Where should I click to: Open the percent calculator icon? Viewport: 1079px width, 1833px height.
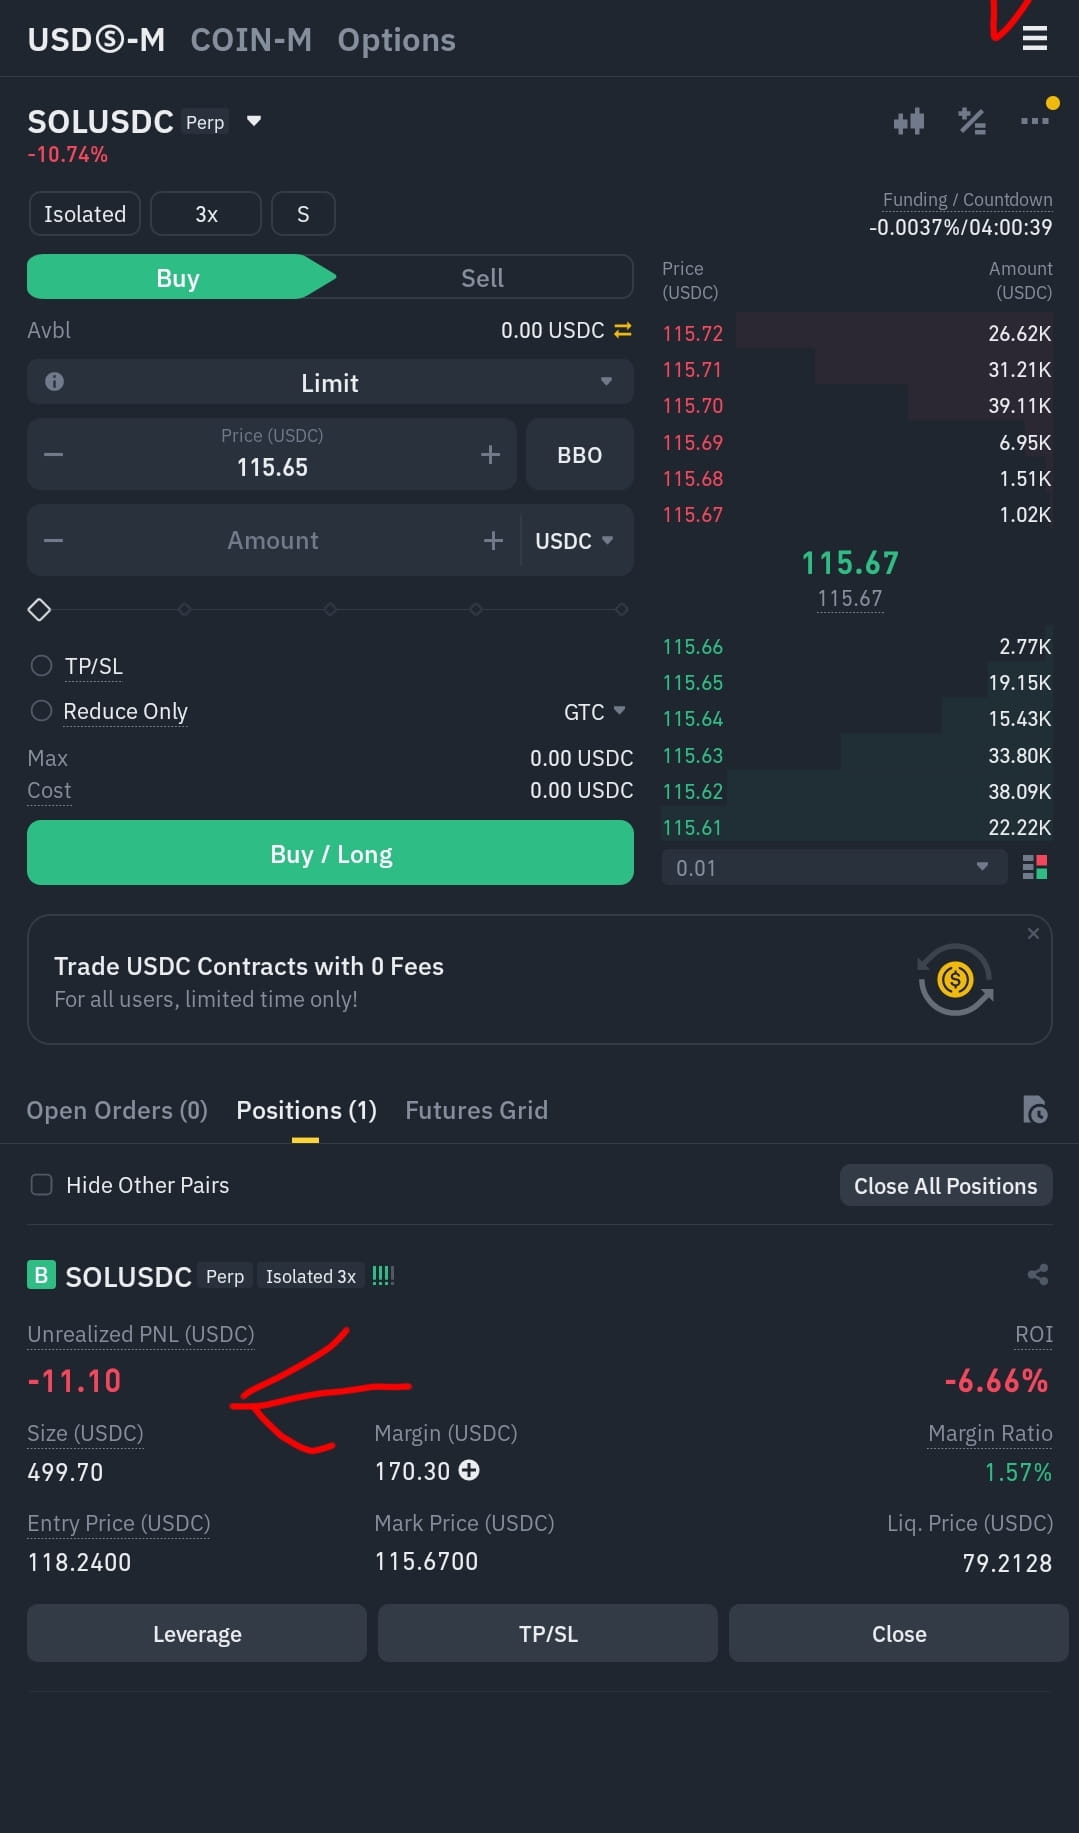click(972, 121)
